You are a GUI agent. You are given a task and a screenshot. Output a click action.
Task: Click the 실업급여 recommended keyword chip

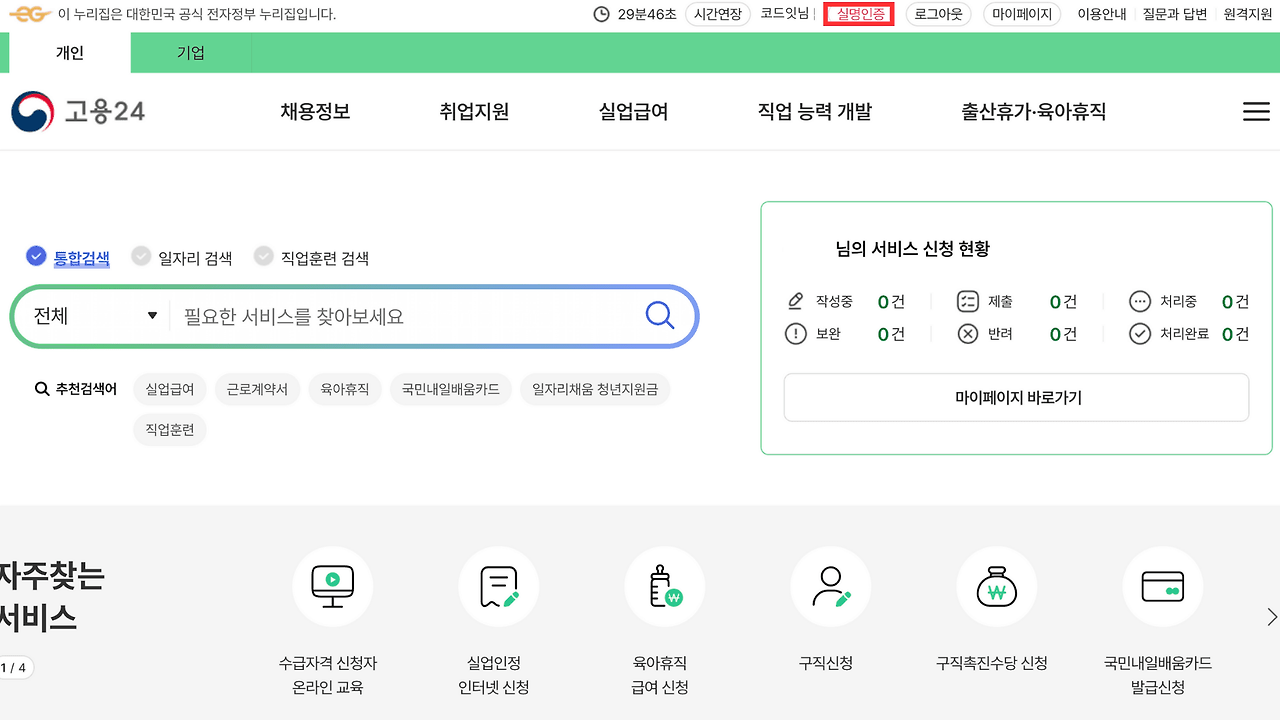tap(169, 389)
